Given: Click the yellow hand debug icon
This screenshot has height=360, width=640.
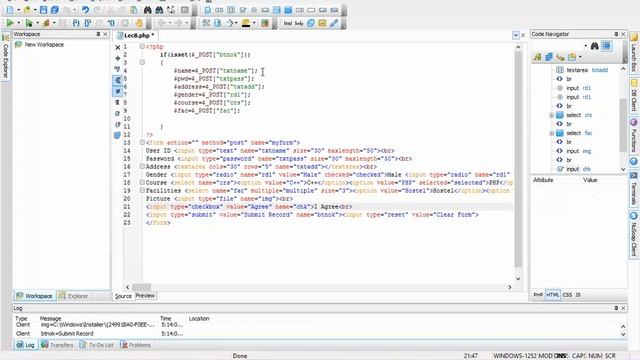Looking at the screenshot, I should (x=139, y=23).
